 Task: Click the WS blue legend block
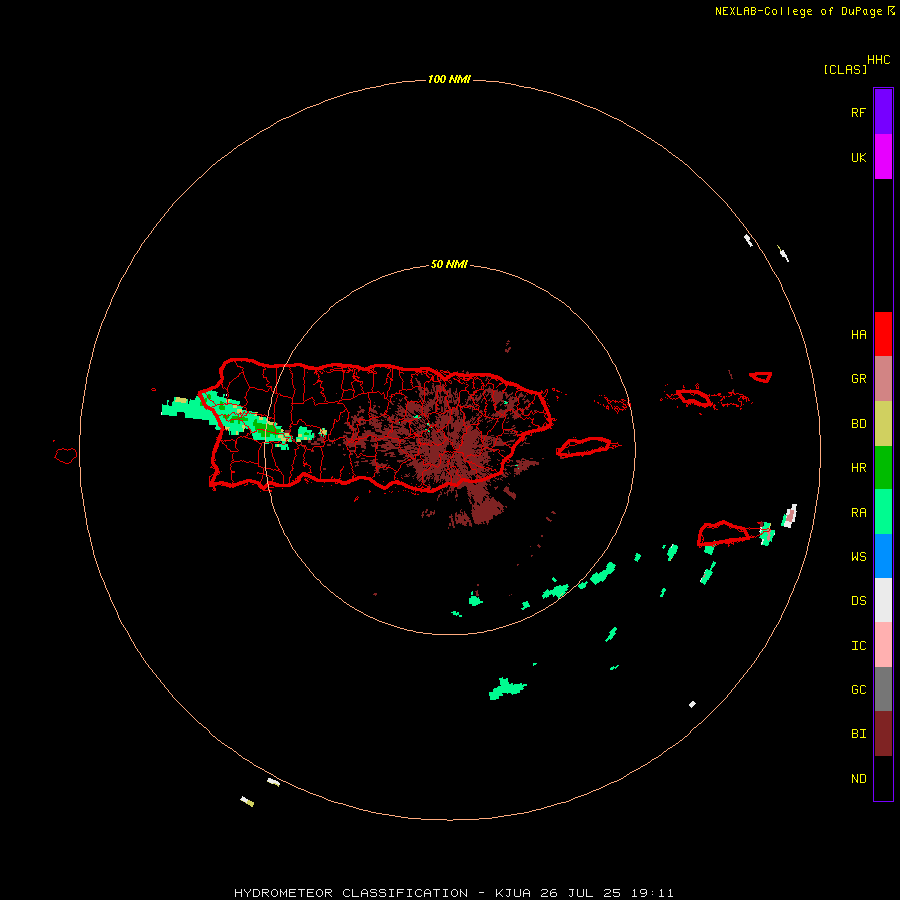(x=883, y=556)
